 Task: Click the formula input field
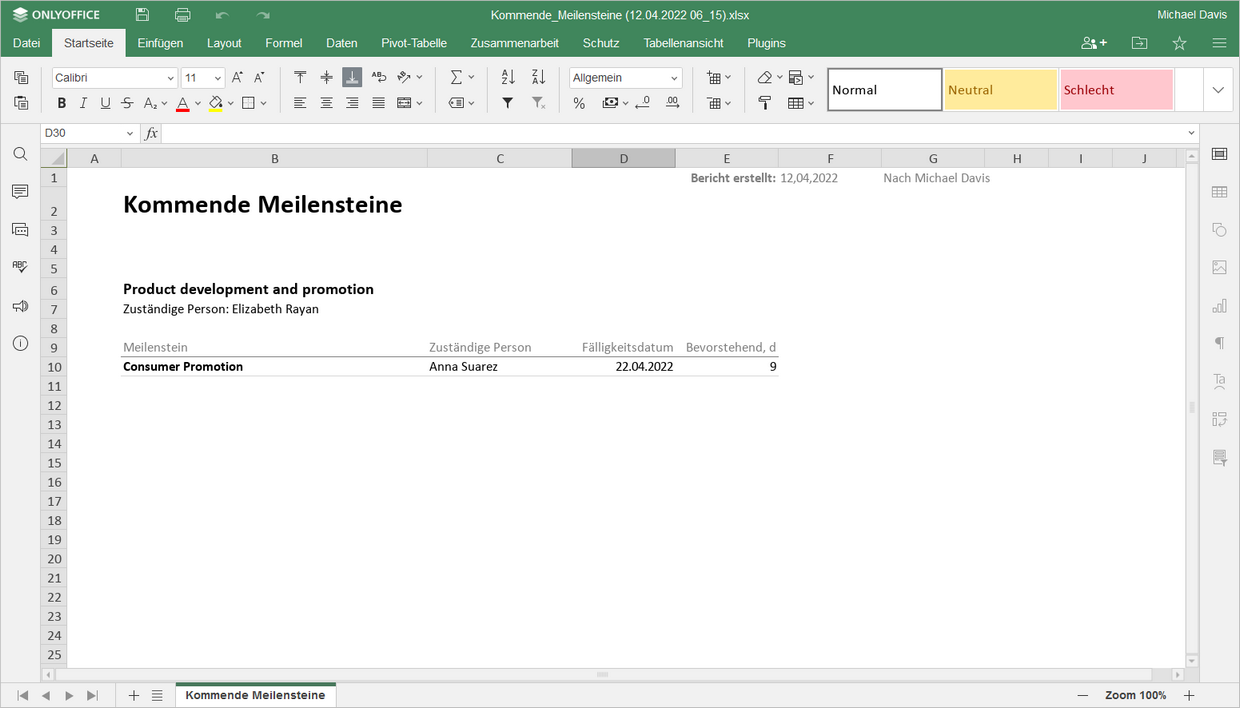point(671,133)
